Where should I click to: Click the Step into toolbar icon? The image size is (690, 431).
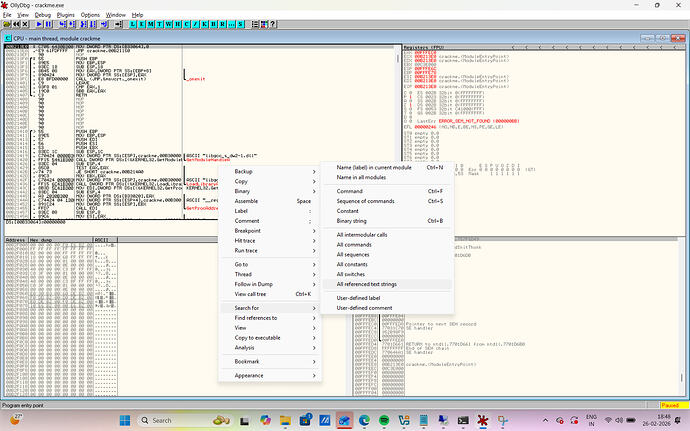pyautogui.click(x=62, y=24)
